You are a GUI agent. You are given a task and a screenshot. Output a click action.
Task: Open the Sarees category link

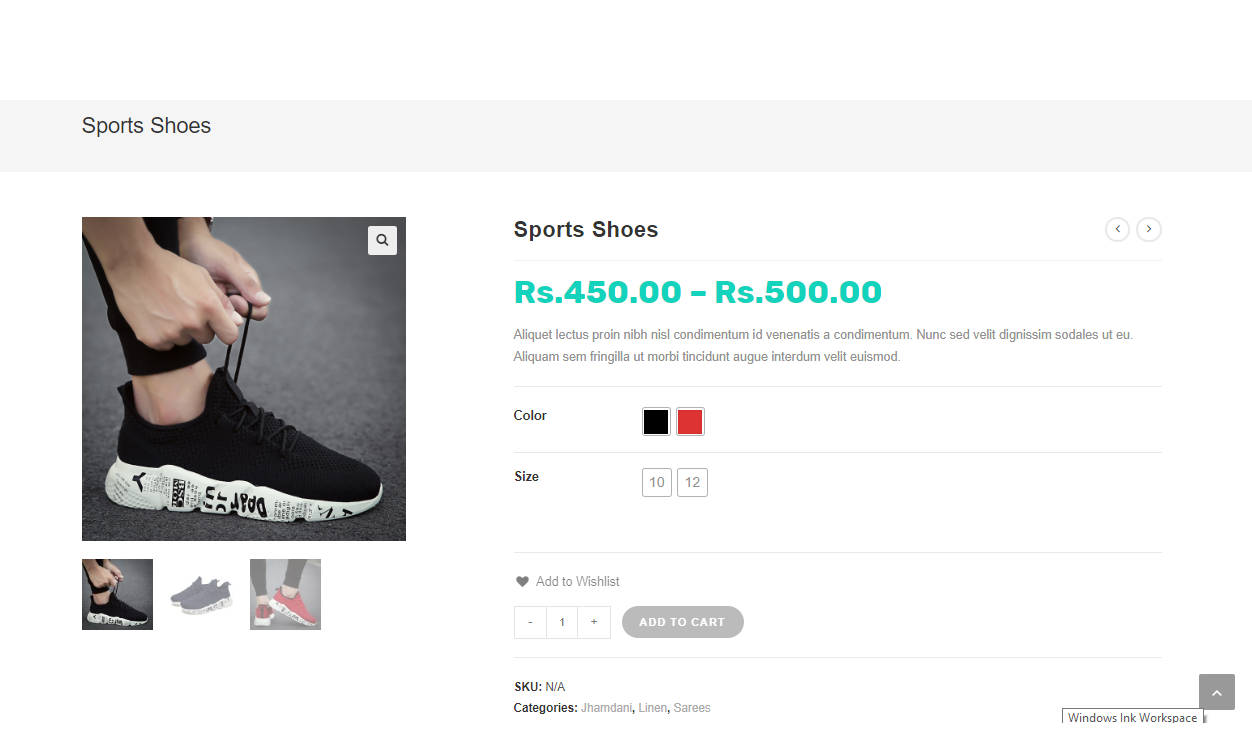[692, 708]
